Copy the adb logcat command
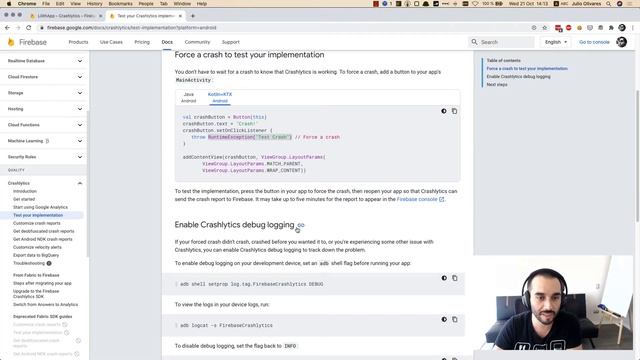 click(455, 319)
